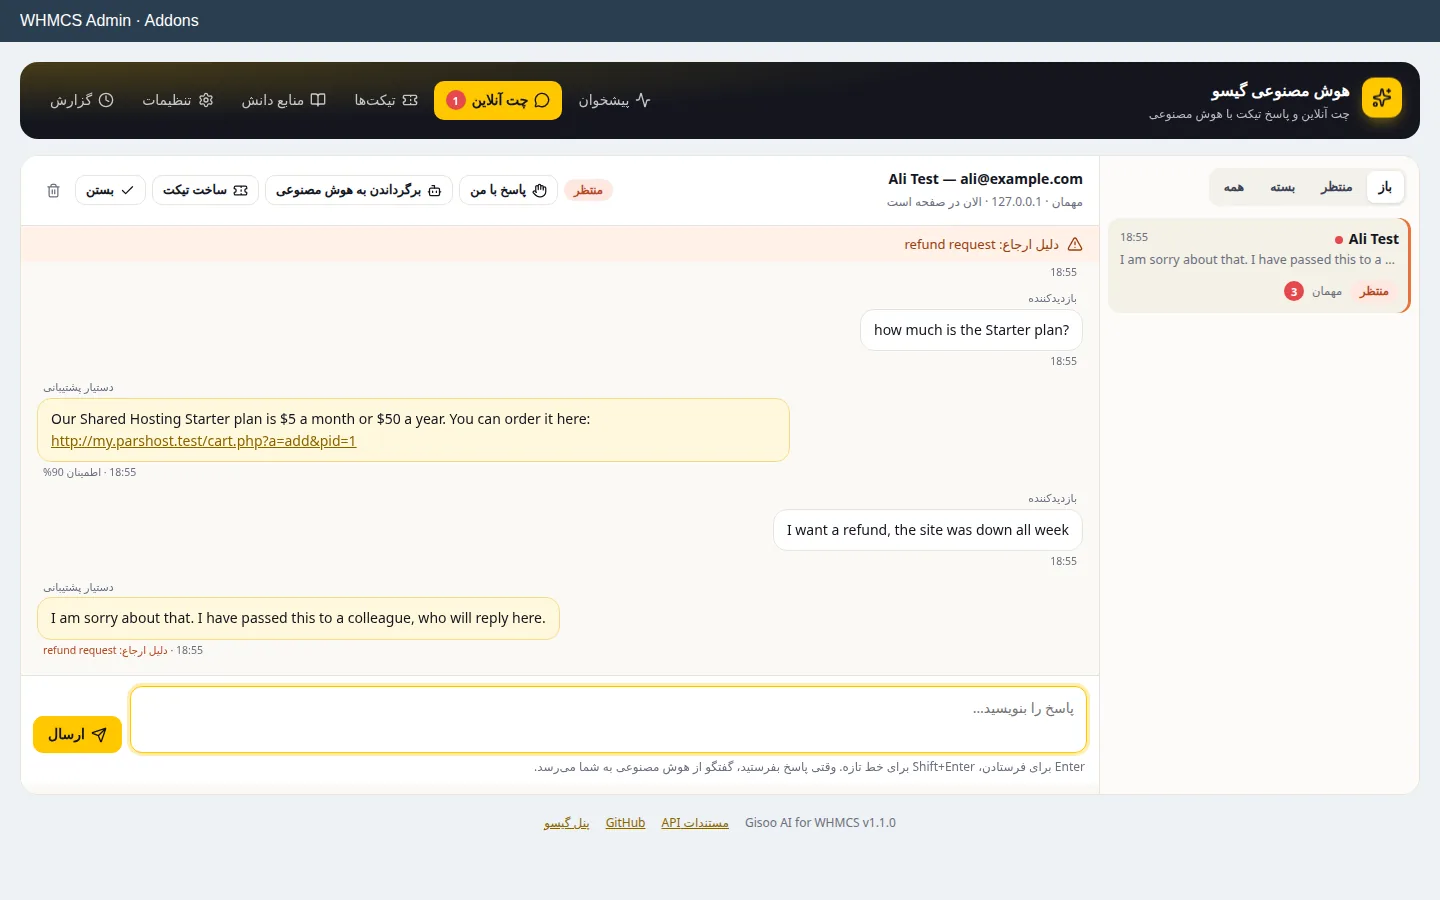Image resolution: width=1440 pixels, height=900 pixels.
Task: Click the "هوش مصنوعی گیسو" app title
Action: (1280, 91)
